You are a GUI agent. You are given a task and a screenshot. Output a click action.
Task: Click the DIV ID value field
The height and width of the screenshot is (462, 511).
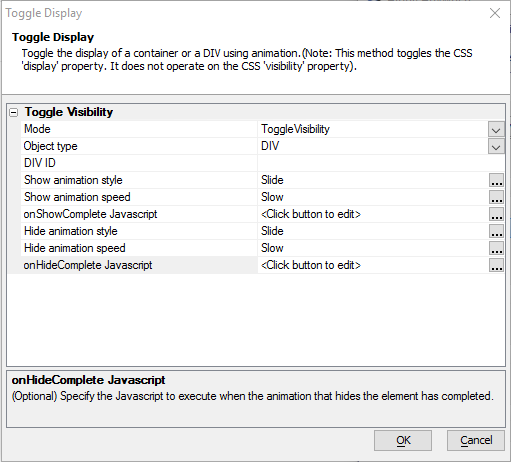click(381, 163)
